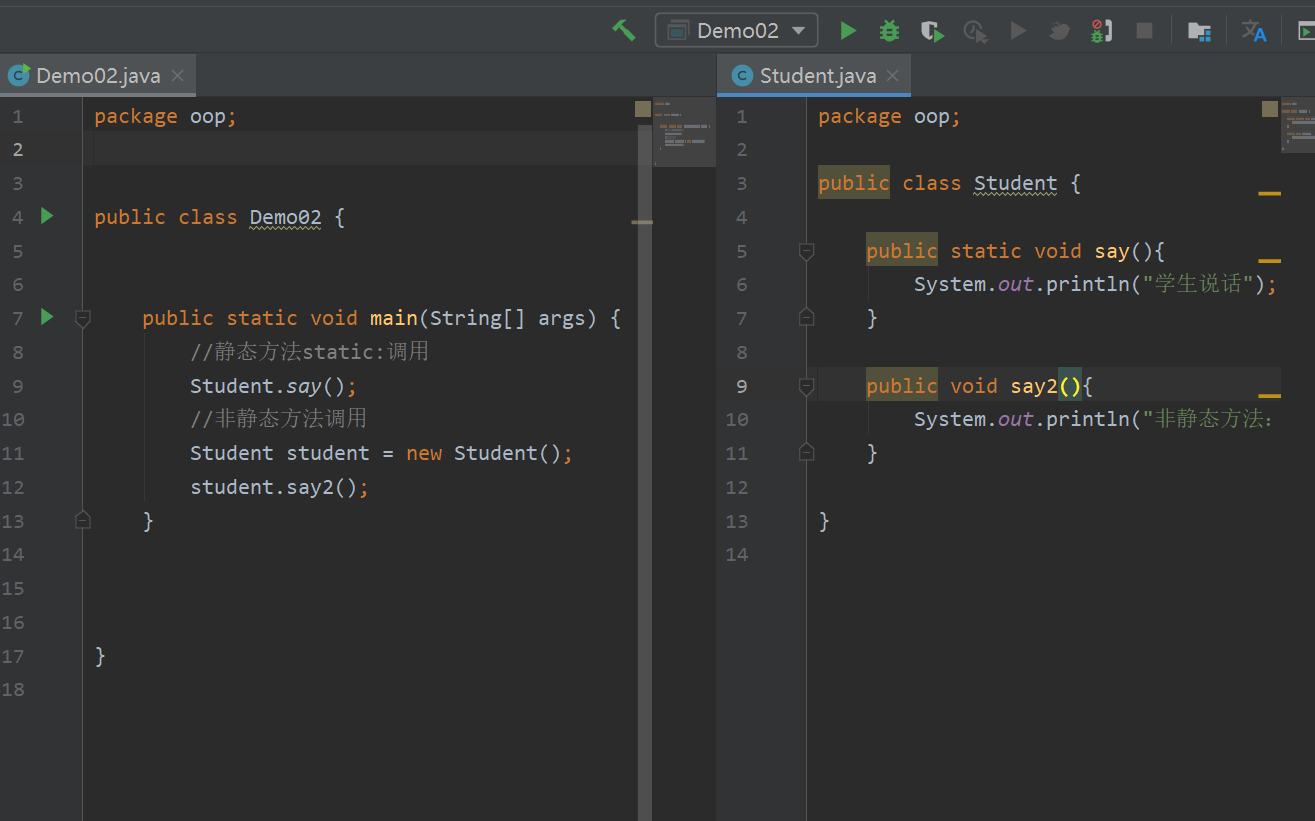Close the Student.java tab
Viewport: 1315px width, 821px height.
tap(892, 76)
